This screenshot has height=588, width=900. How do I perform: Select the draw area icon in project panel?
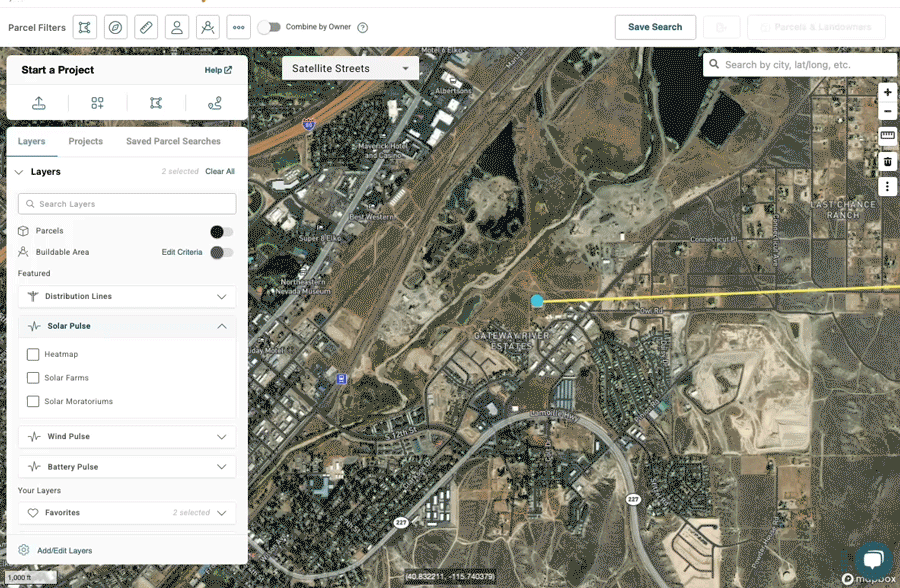tap(155, 102)
